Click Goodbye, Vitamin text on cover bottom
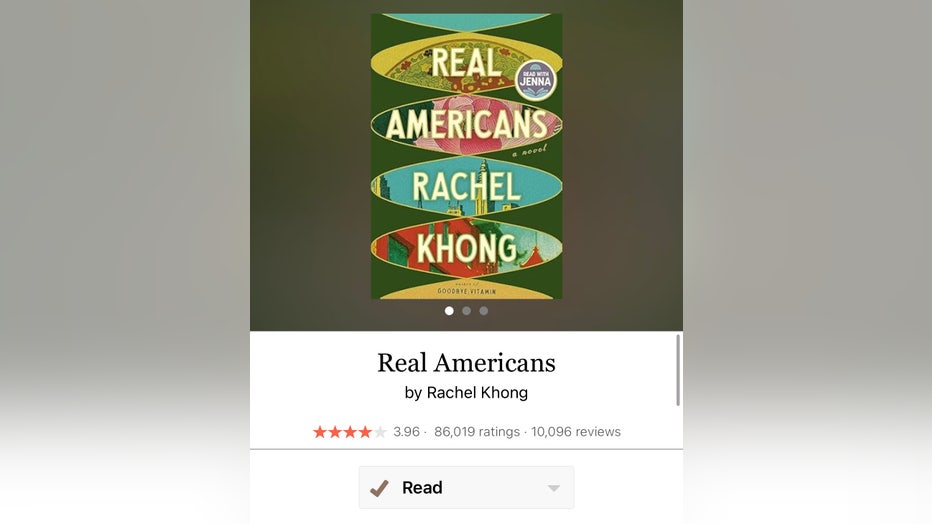Image resolution: width=932 pixels, height=524 pixels. [x=467, y=291]
